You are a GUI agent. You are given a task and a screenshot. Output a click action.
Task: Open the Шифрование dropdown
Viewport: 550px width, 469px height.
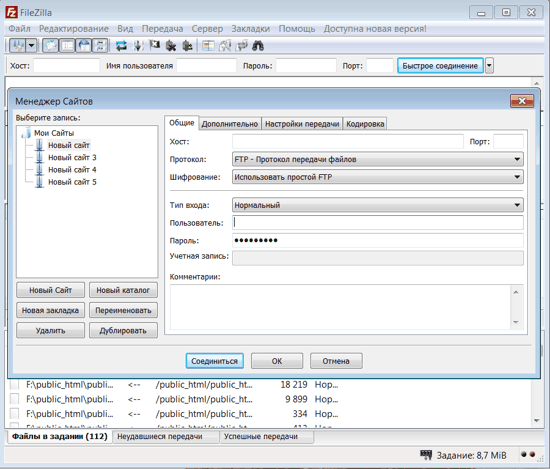tap(378, 177)
